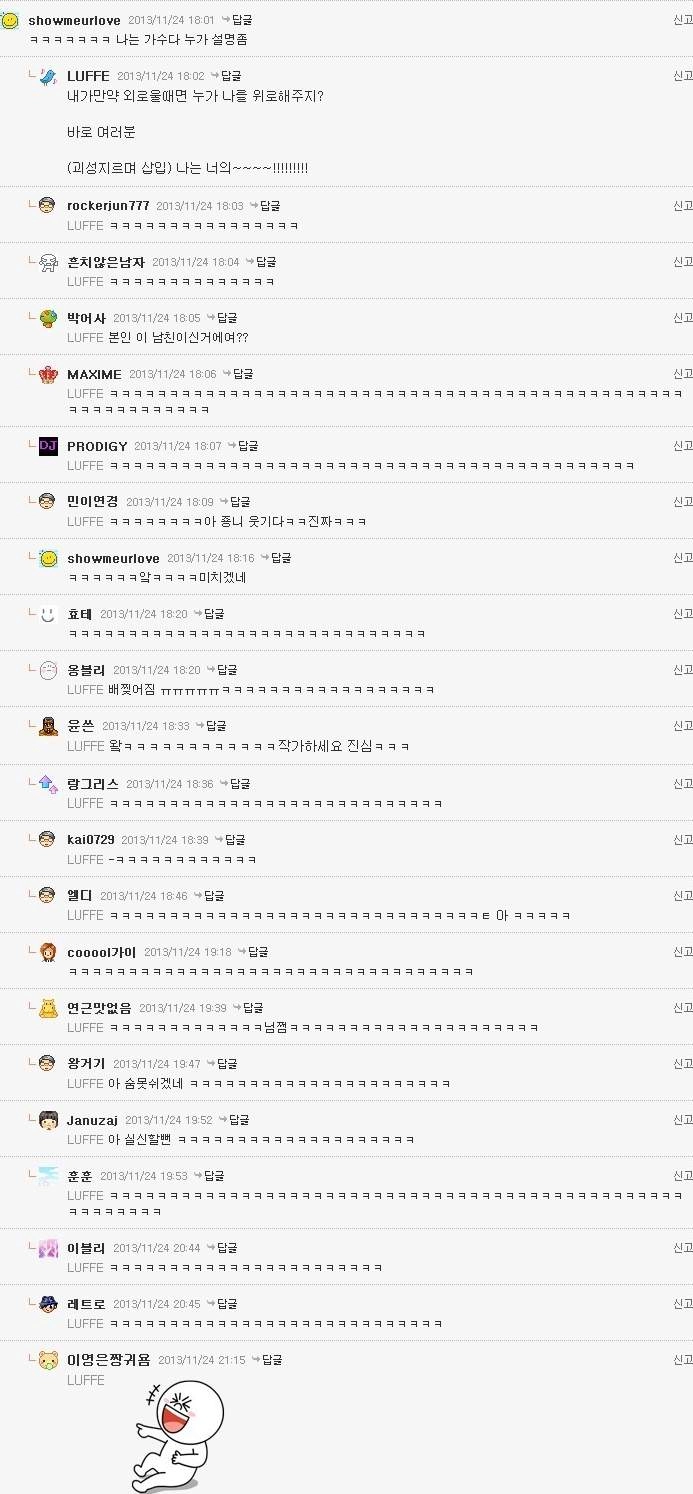This screenshot has height=1494, width=693.
Task: Report the top showmeurlove comment with 신고
Action: coord(683,20)
